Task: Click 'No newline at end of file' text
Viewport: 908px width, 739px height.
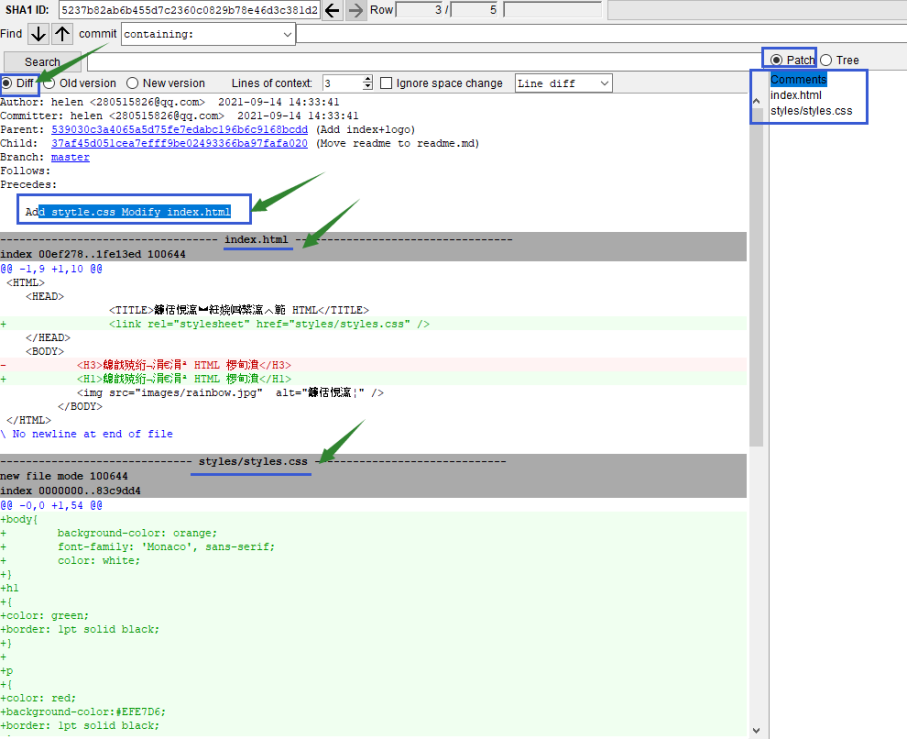Action: 93,434
